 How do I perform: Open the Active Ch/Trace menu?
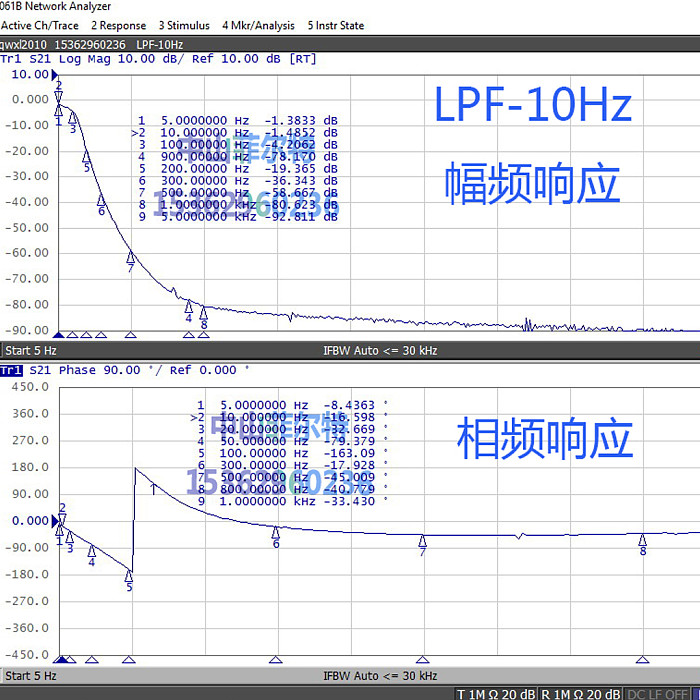pos(39,25)
